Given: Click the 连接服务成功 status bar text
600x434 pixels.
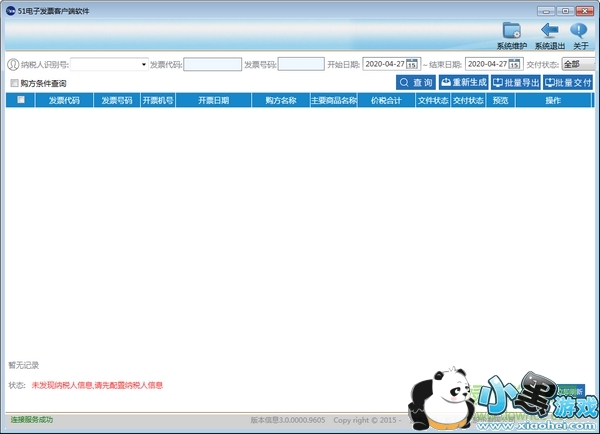Looking at the screenshot, I should coord(32,419).
